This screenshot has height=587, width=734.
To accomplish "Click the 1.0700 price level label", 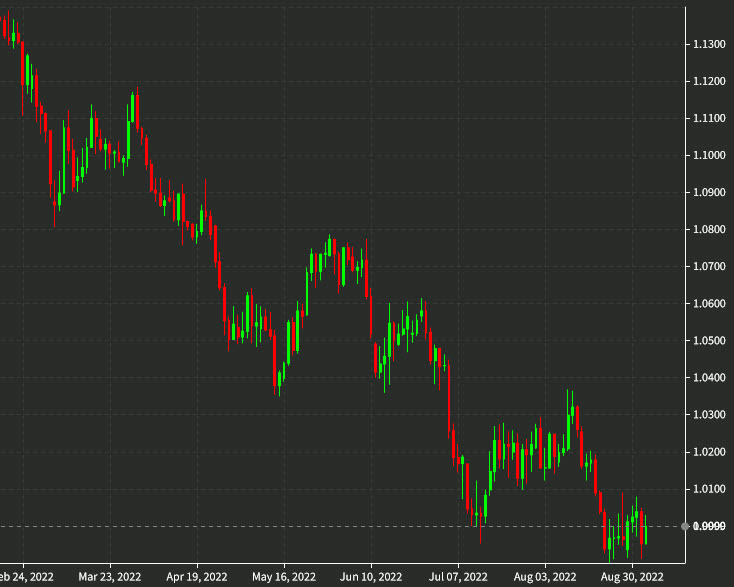I will coord(709,267).
